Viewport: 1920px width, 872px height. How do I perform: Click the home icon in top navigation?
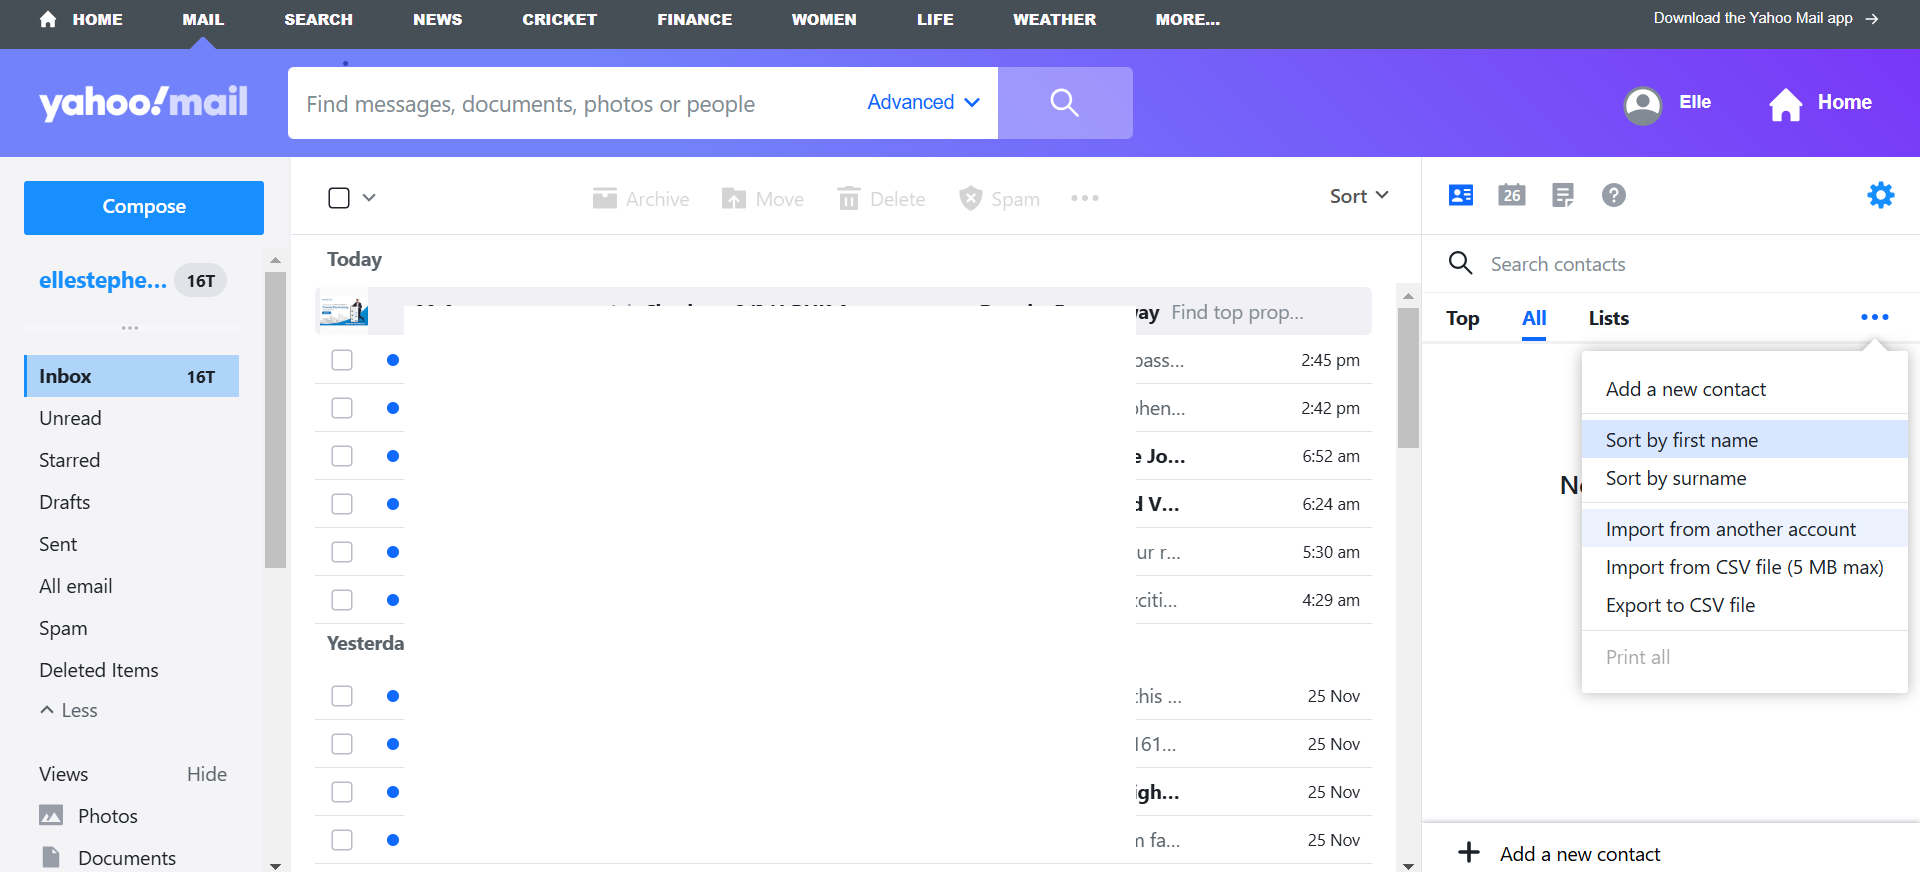click(x=48, y=19)
